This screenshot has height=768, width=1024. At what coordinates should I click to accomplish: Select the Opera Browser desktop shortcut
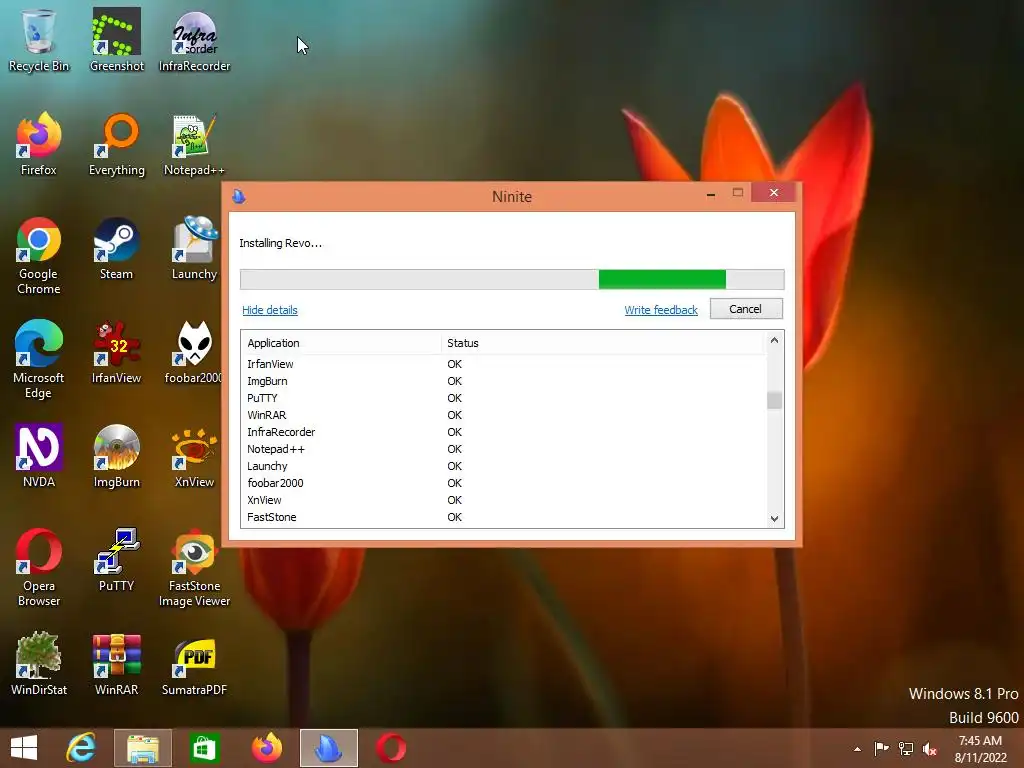click(x=39, y=567)
